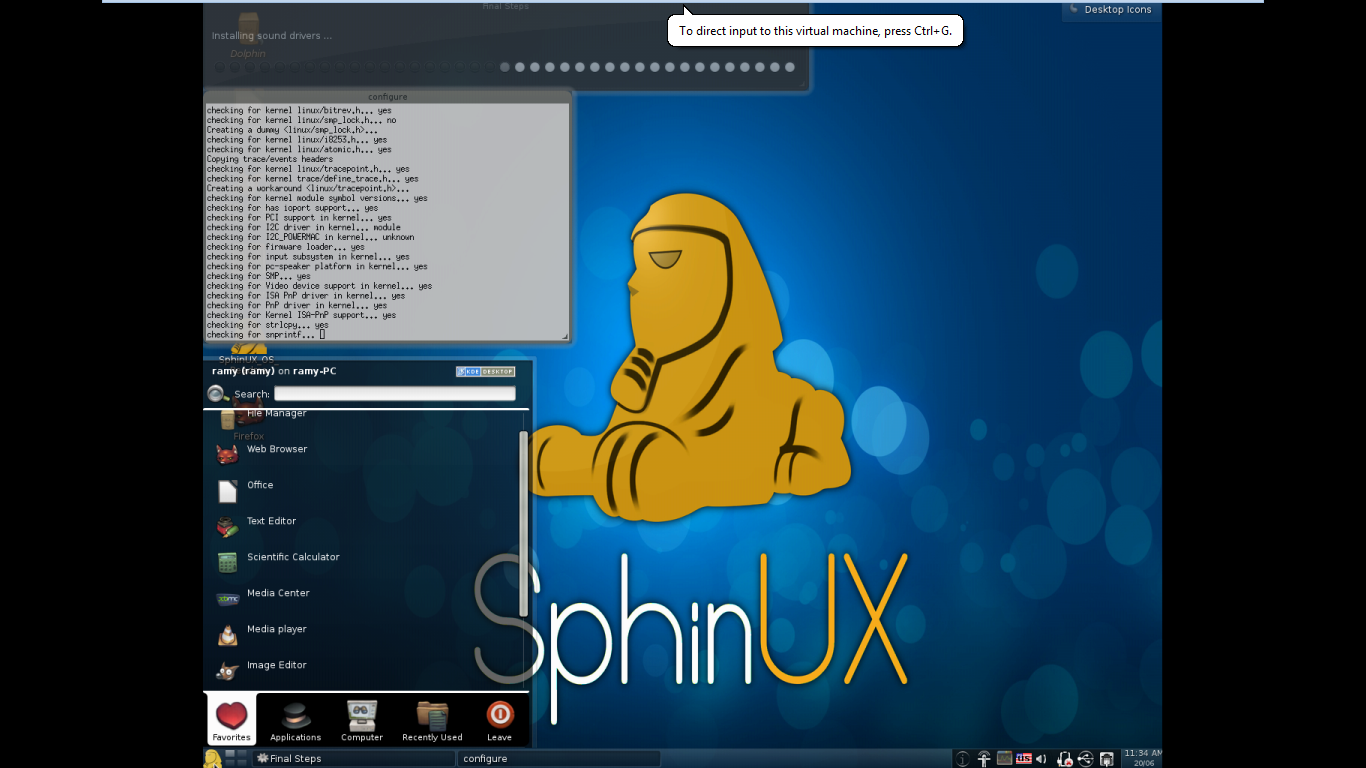Switch keyboard layout via US flag icon
Screen dimensions: 1366x768
tap(1023, 758)
